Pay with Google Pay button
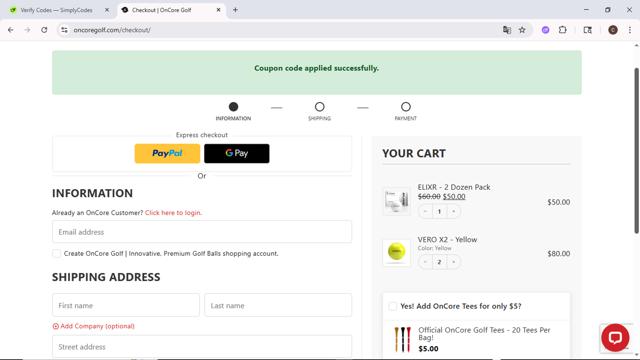640x360 pixels. tap(237, 153)
